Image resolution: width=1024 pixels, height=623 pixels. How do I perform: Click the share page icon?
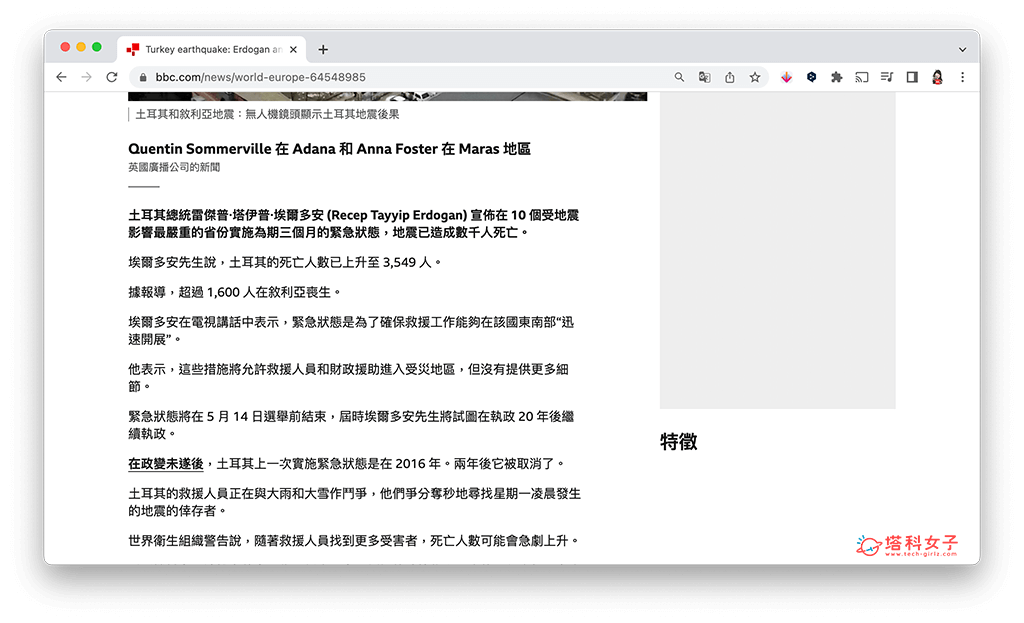coord(730,77)
